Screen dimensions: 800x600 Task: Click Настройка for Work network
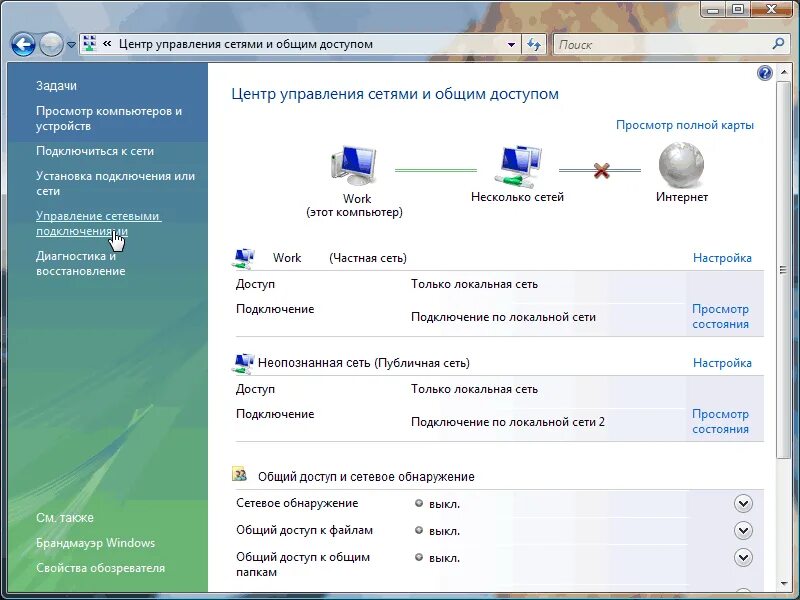722,258
